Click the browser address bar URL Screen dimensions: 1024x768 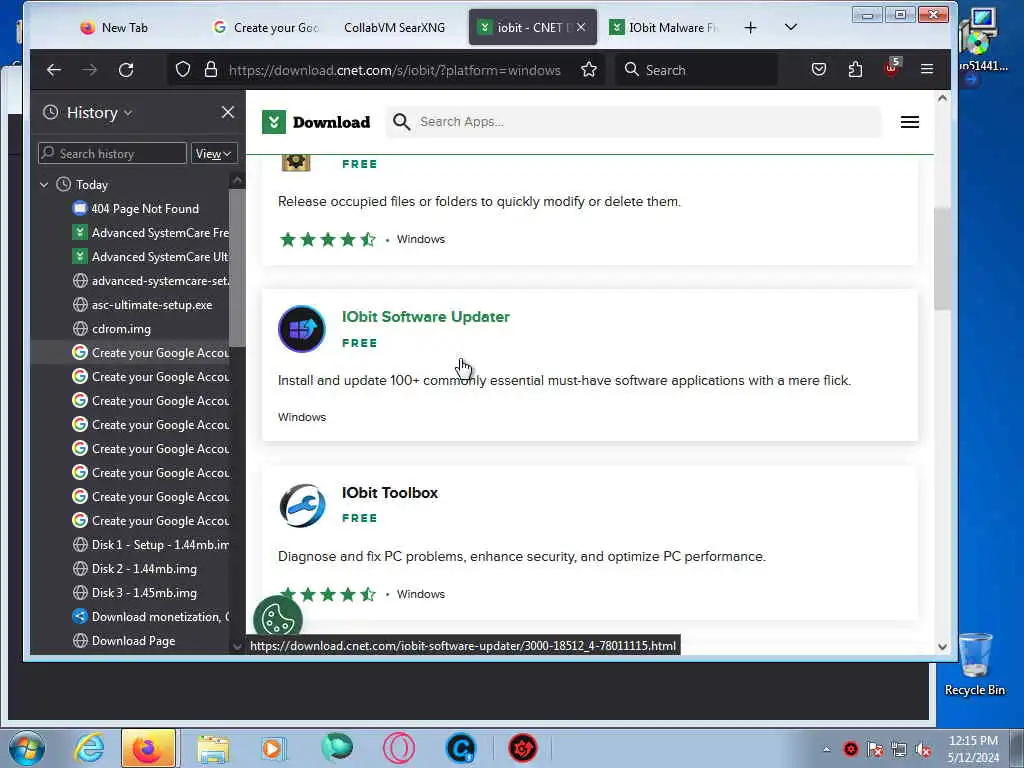point(394,70)
